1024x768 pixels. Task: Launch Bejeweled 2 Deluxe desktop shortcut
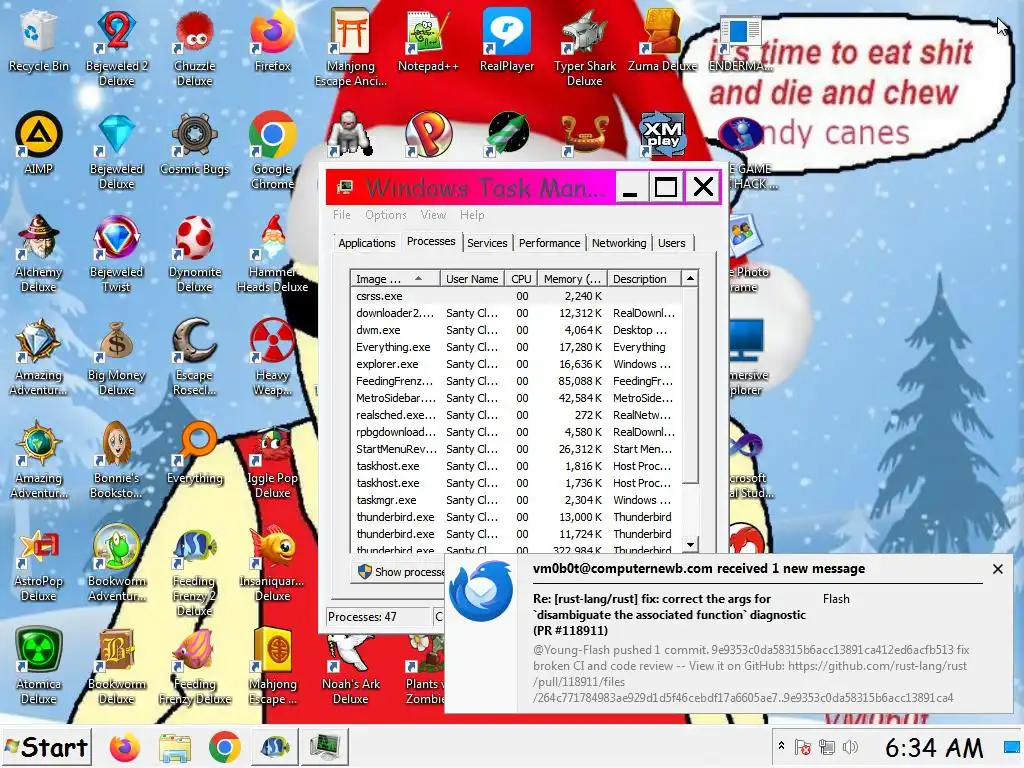(x=117, y=47)
